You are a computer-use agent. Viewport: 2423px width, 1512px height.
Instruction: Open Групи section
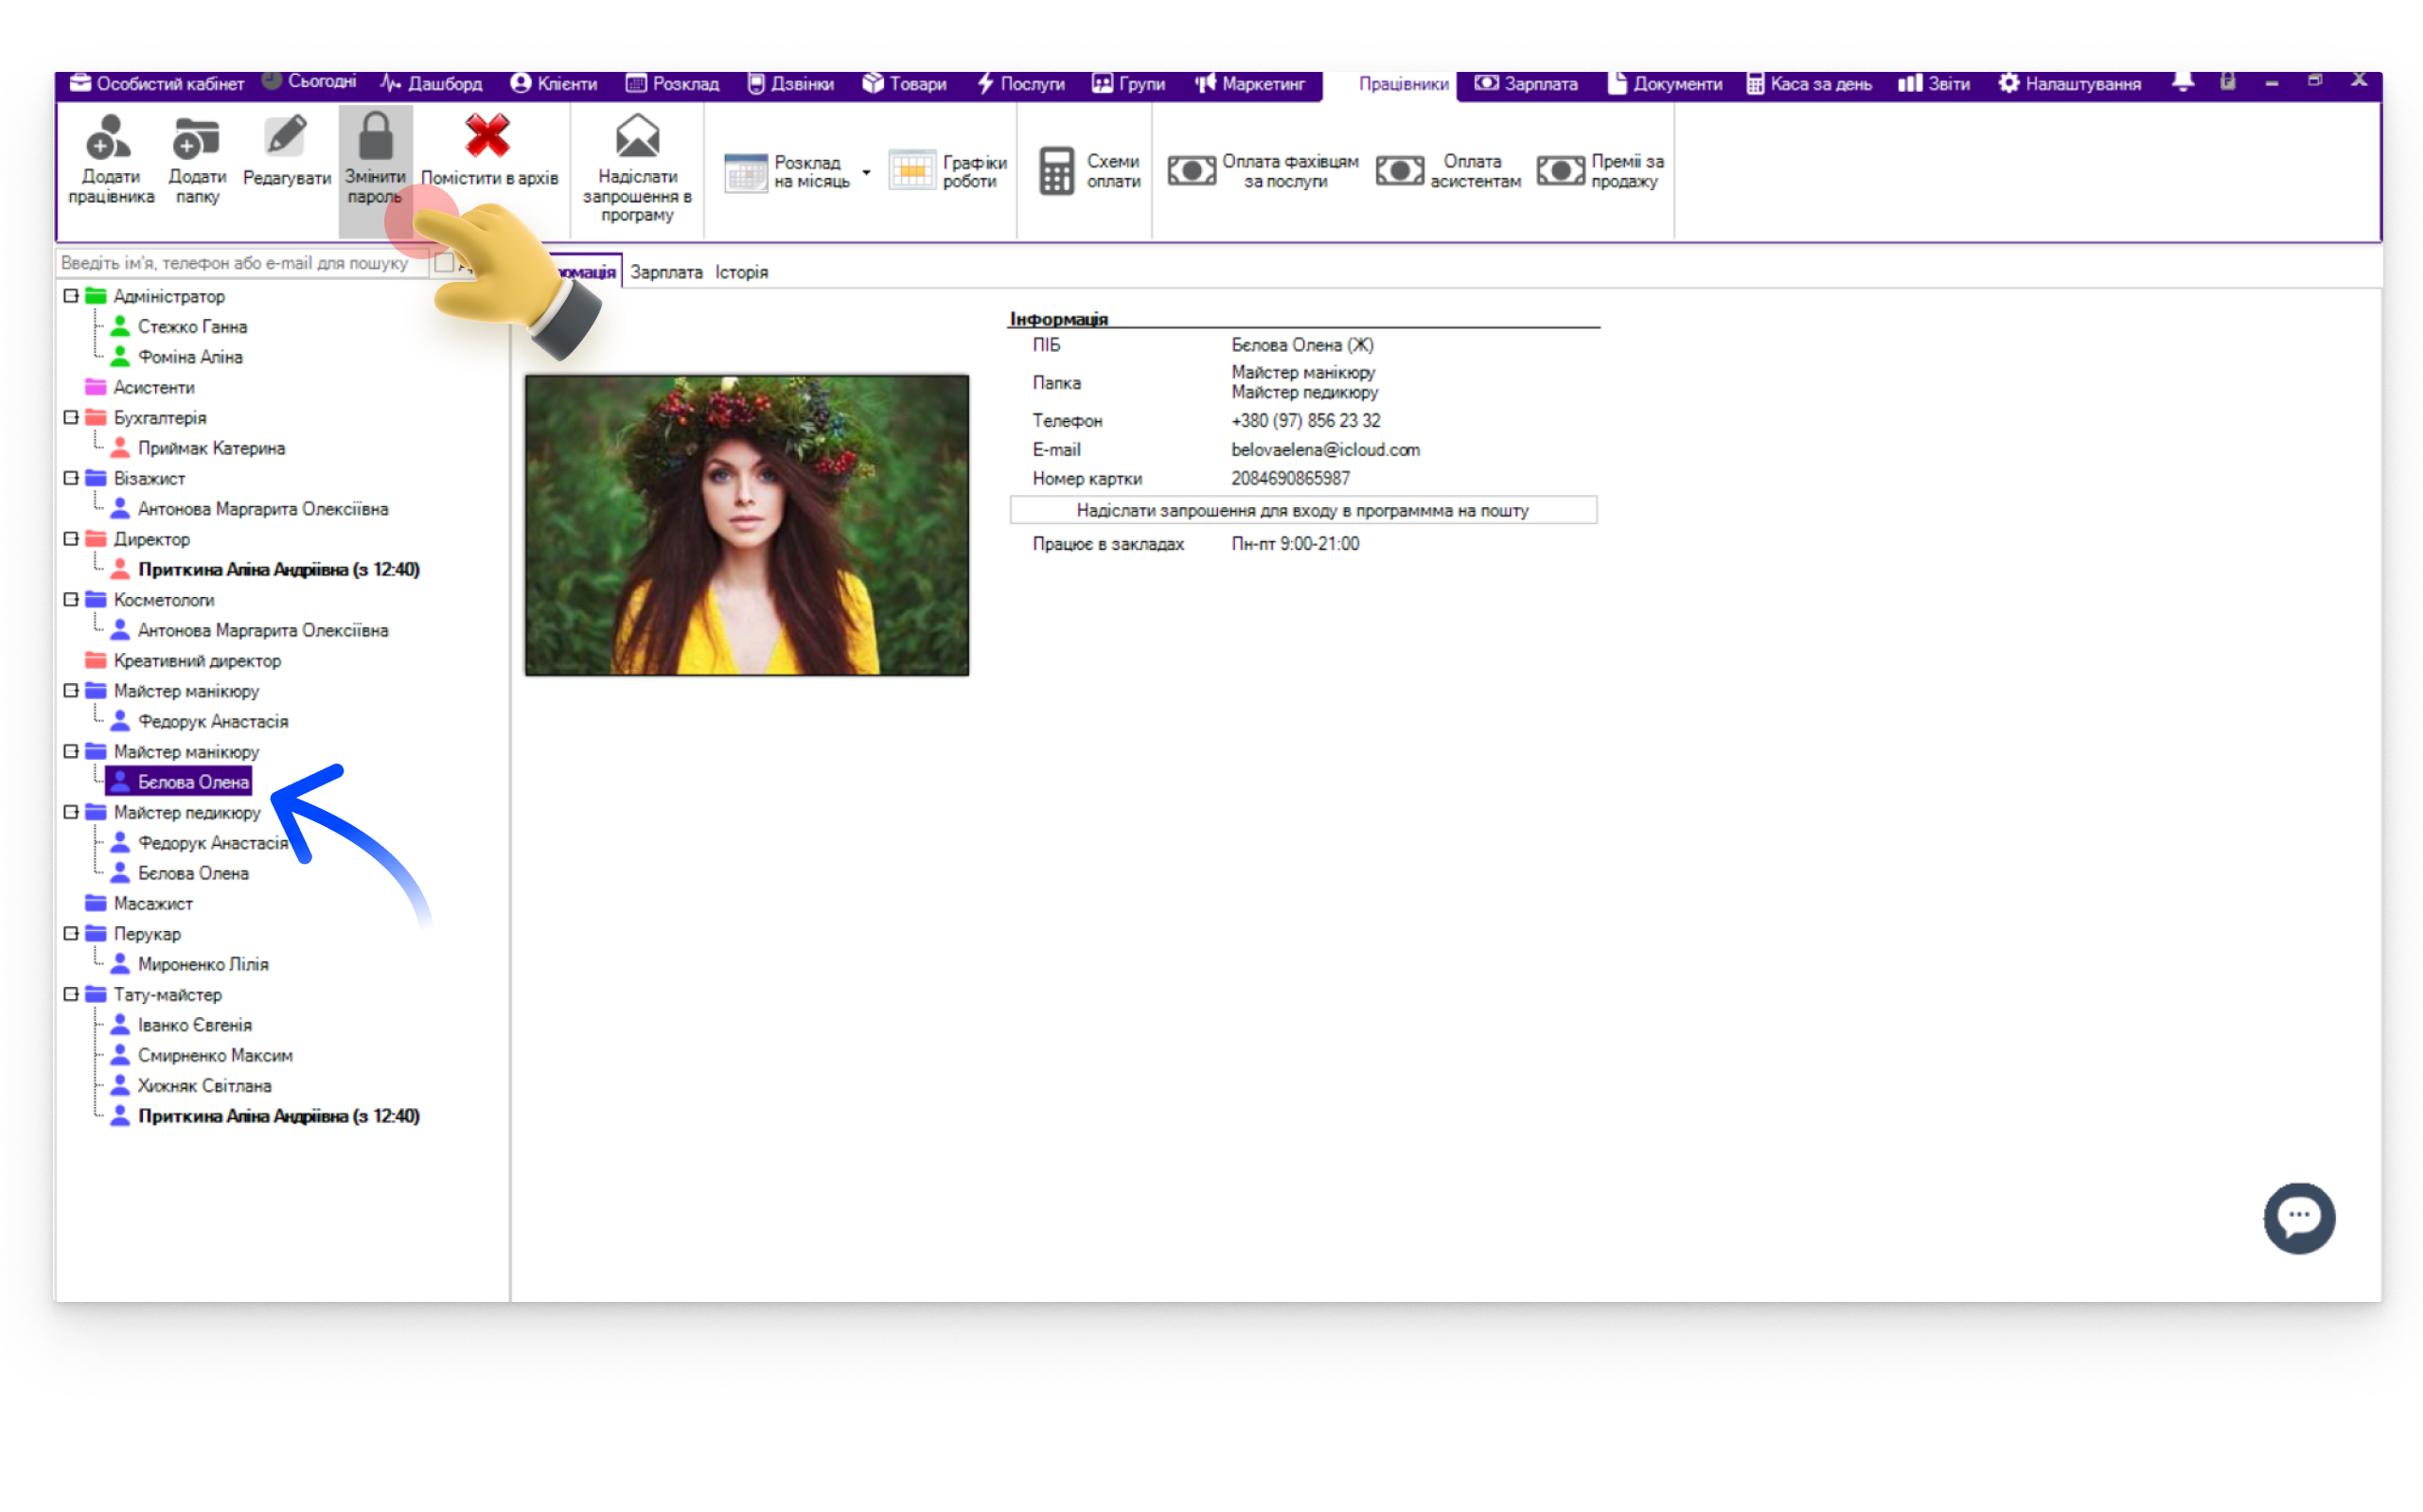pyautogui.click(x=1128, y=84)
